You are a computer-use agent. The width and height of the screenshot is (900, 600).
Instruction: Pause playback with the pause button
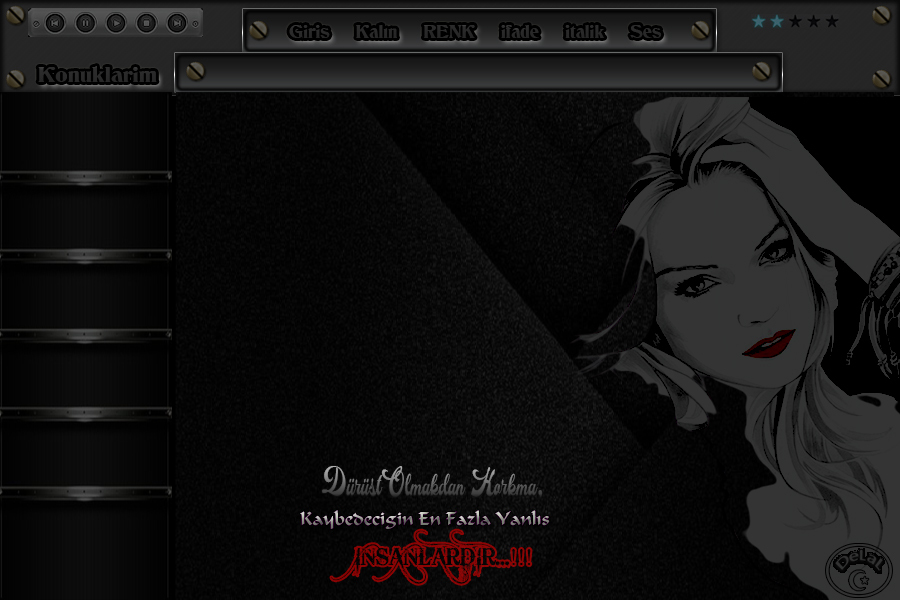coord(86,22)
